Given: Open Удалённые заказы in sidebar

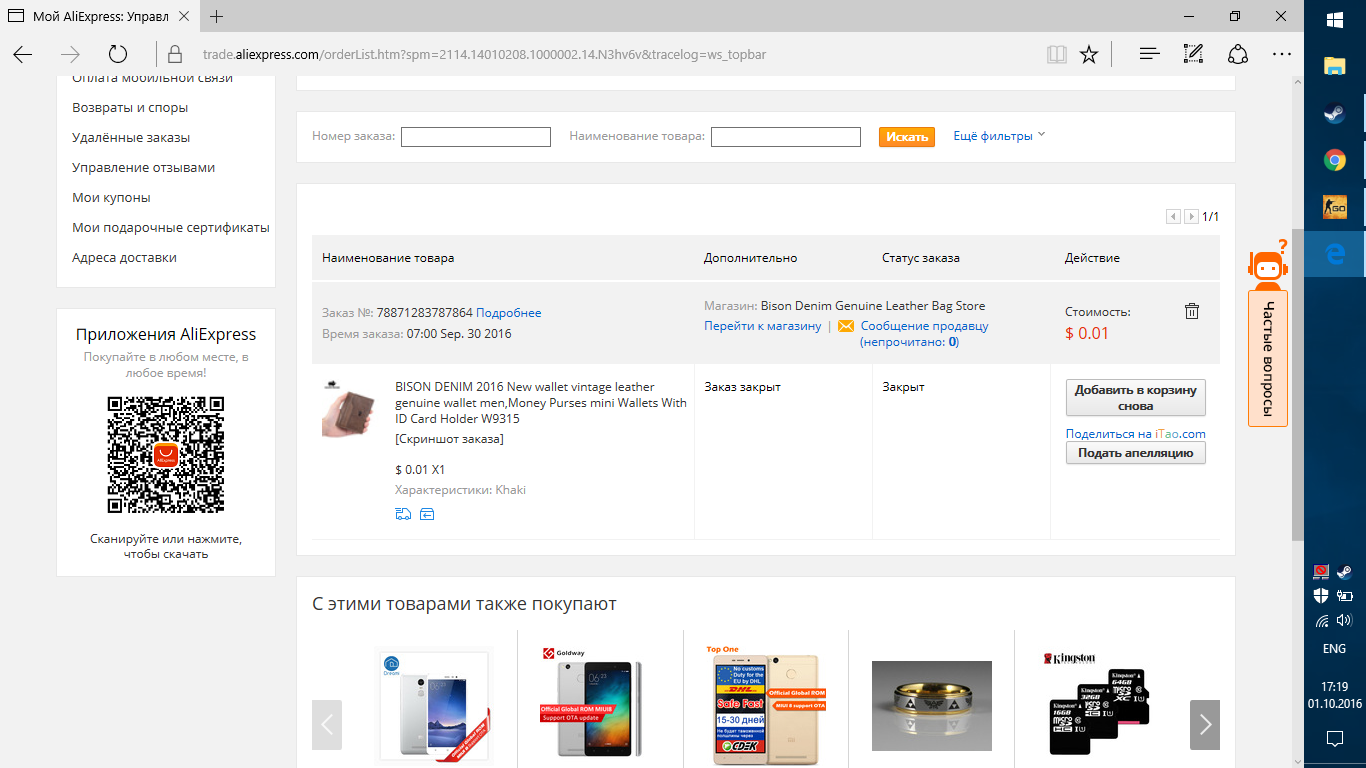Looking at the screenshot, I should (x=131, y=138).
